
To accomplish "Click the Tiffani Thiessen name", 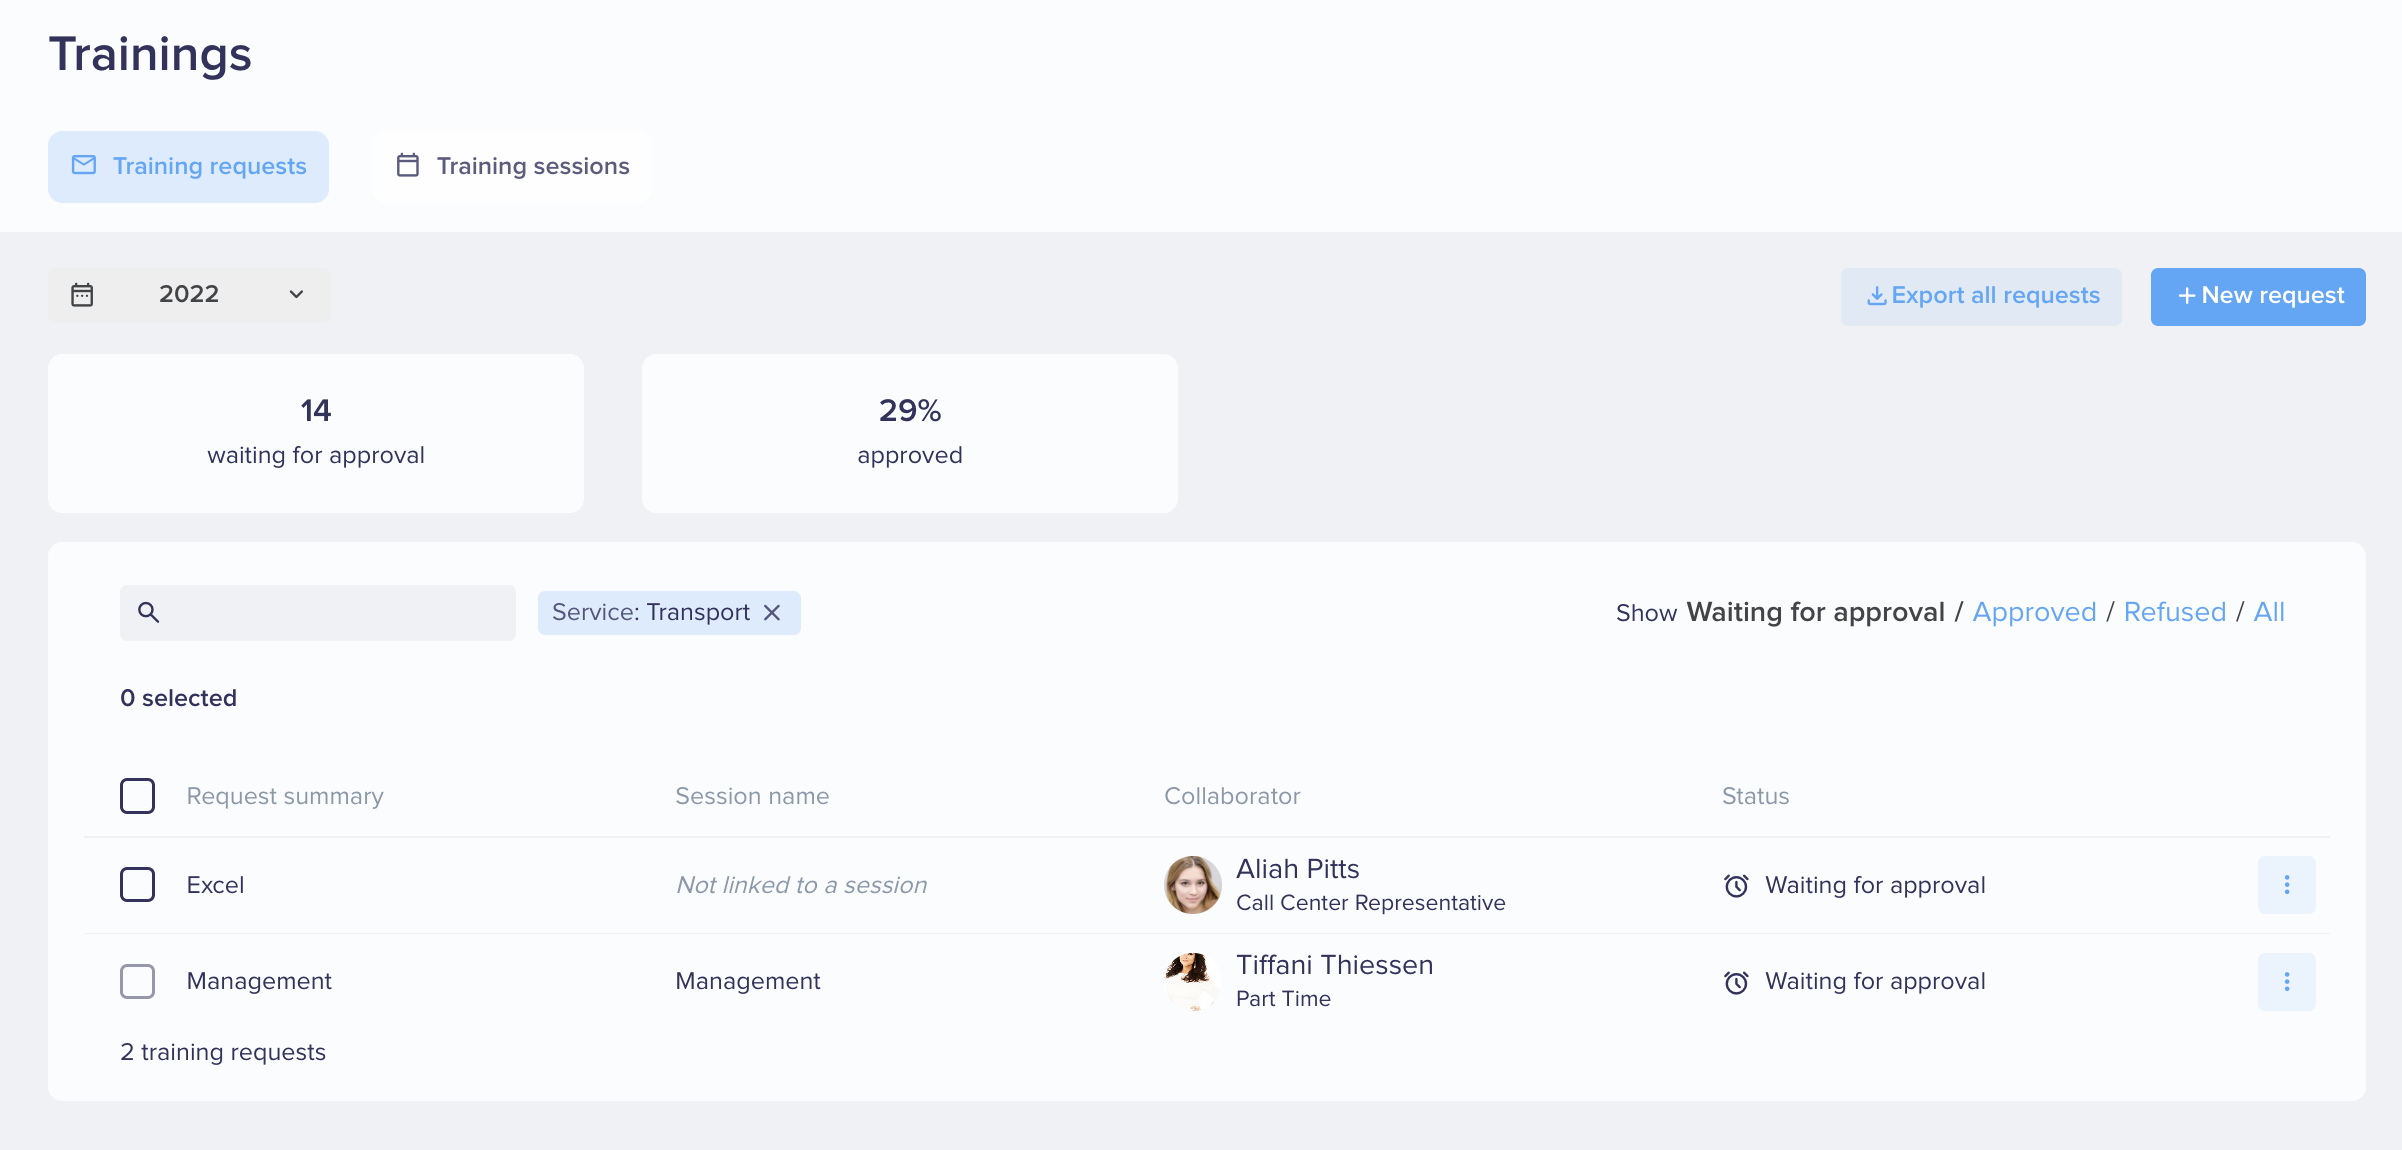I will (x=1334, y=965).
